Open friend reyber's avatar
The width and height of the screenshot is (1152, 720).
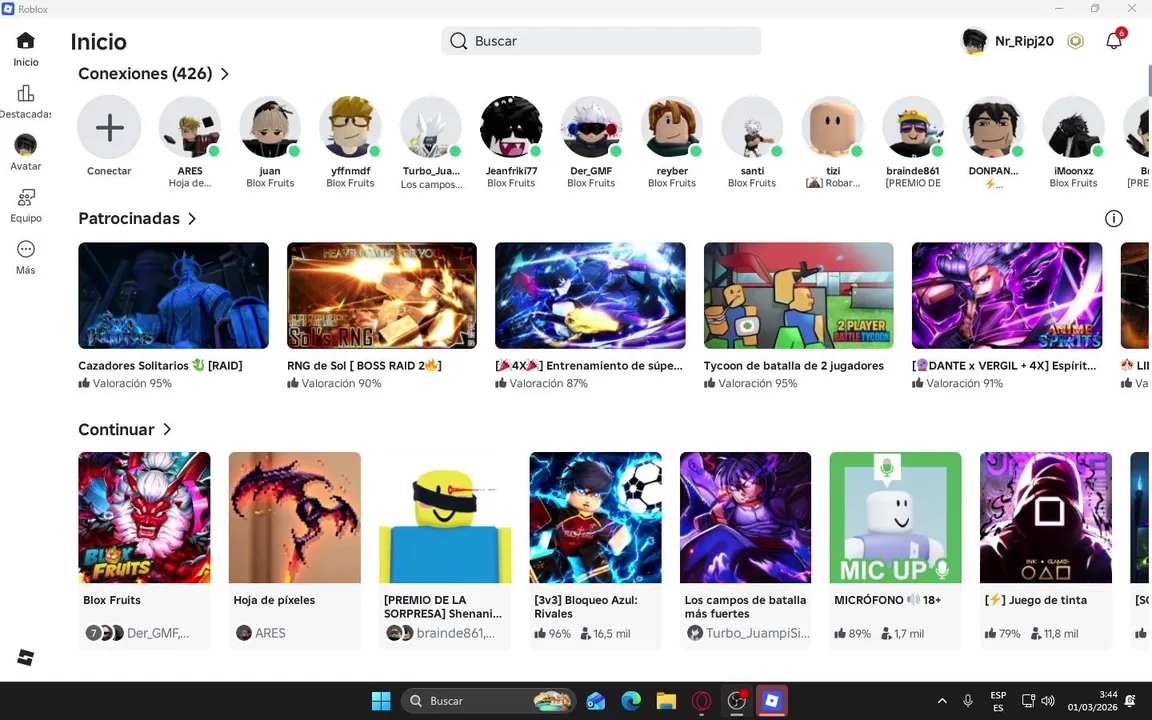click(672, 127)
